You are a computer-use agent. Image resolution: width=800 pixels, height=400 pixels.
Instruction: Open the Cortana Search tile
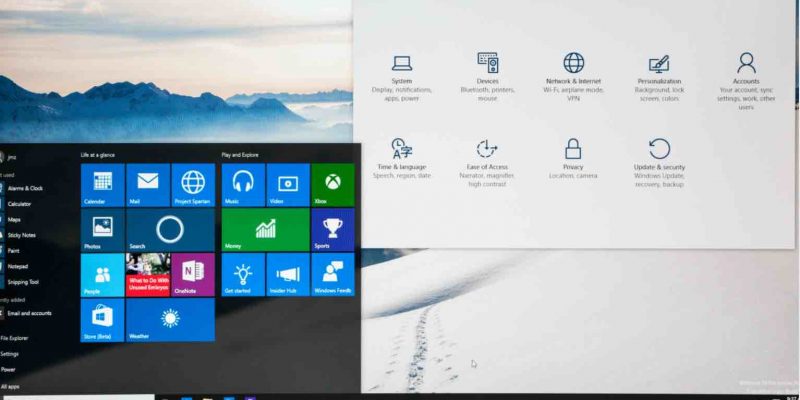click(170, 230)
